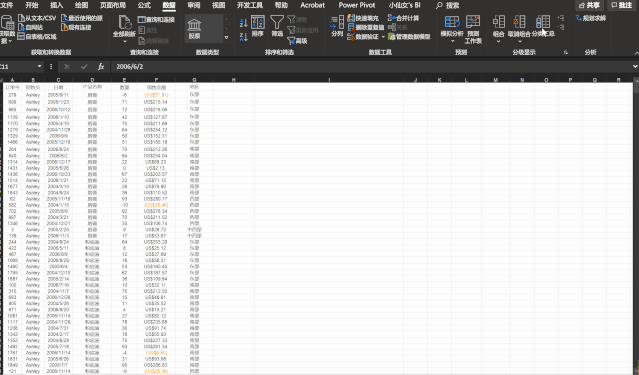This screenshot has height=375, width=639.
Task: Expand 取消组合 dropdown arrow
Action: (520, 41)
